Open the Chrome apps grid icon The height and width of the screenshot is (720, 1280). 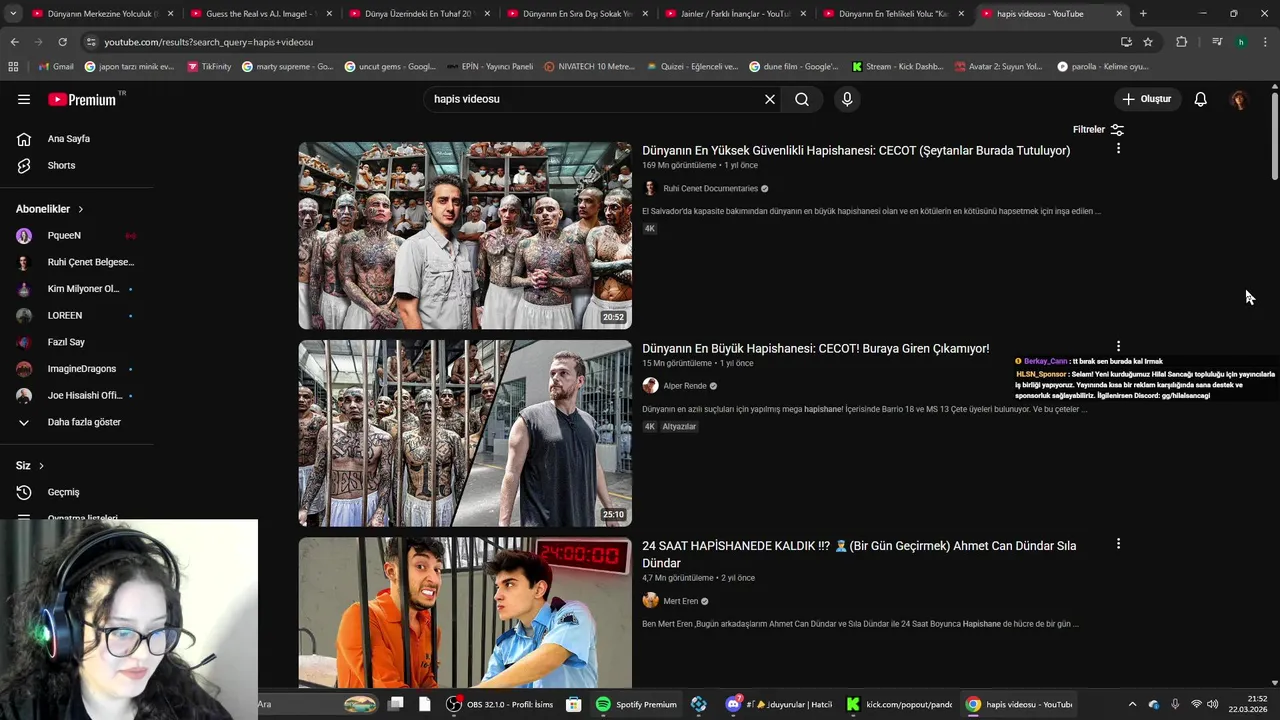click(x=13, y=66)
